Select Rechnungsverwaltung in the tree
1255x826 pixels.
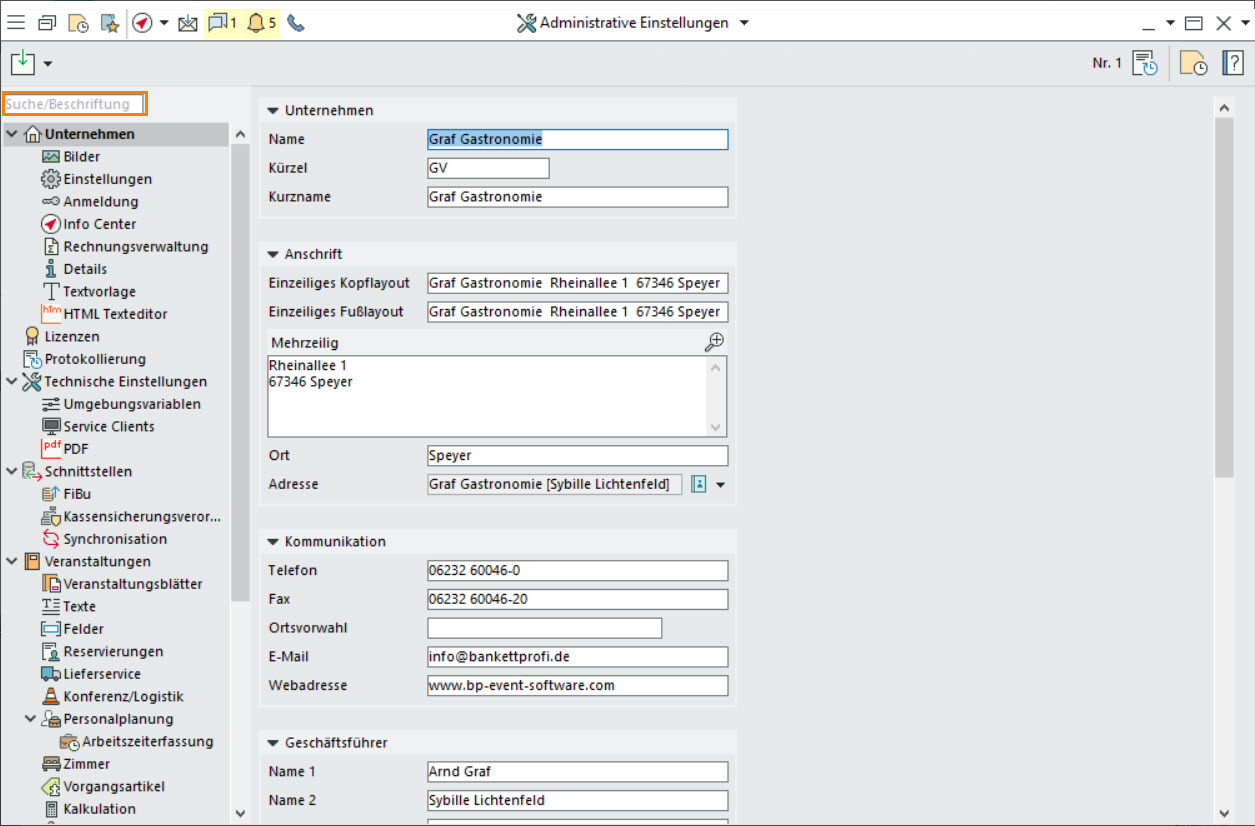click(135, 246)
